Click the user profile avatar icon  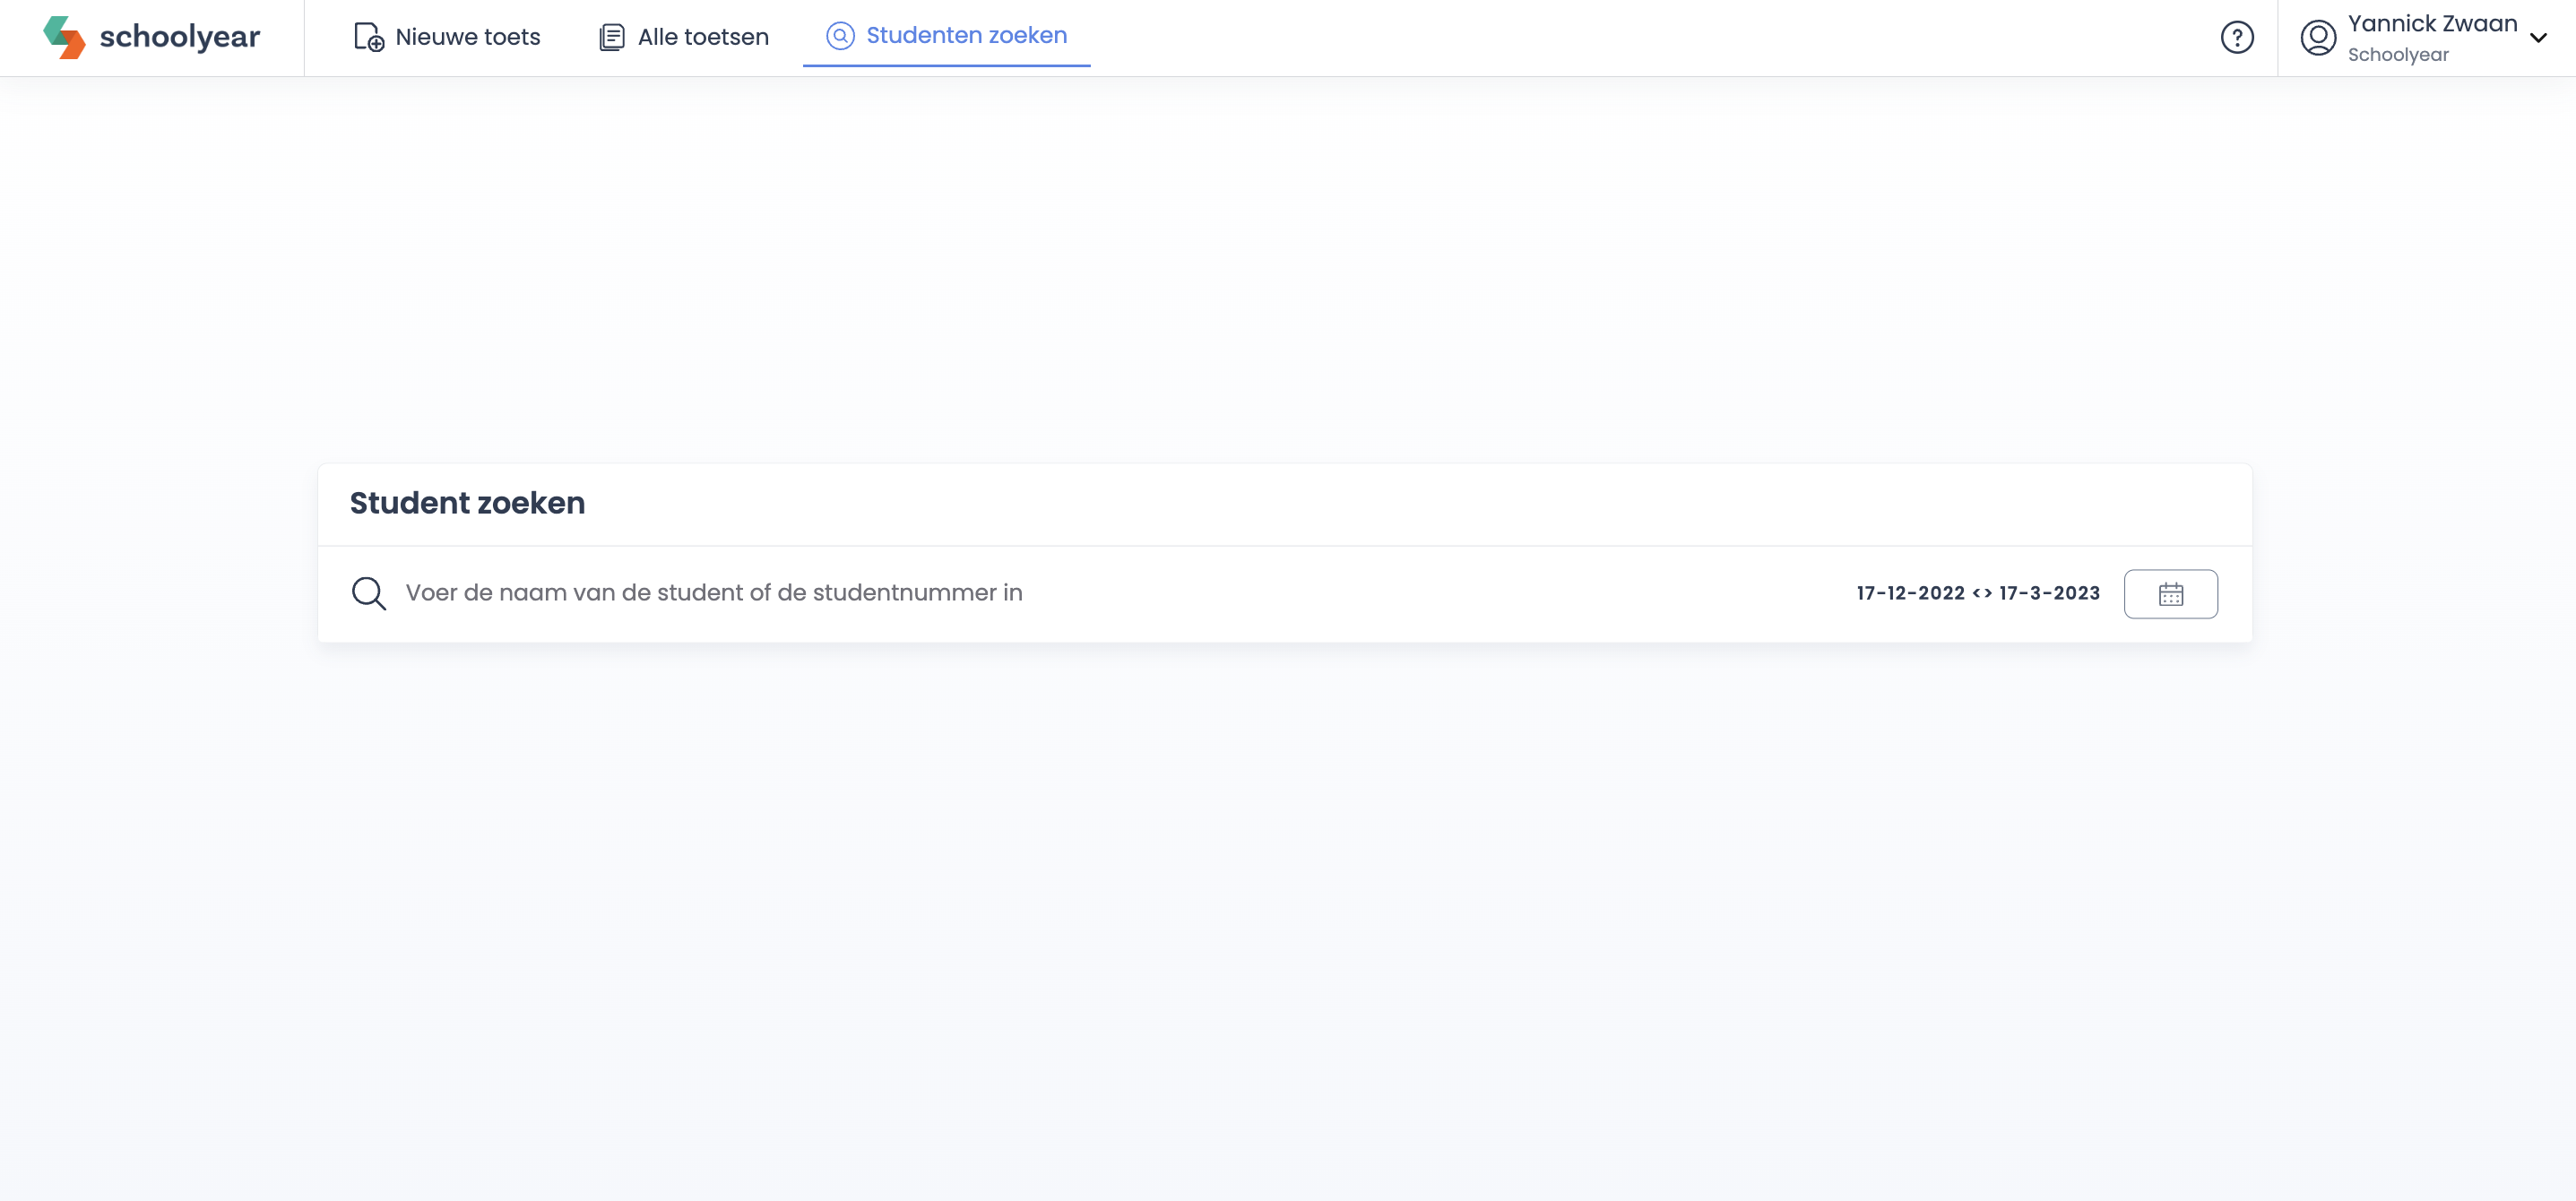[x=2317, y=37]
